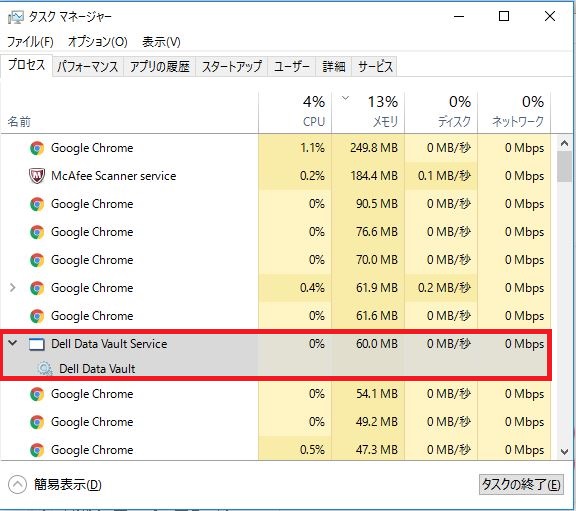The height and width of the screenshot is (511, 576).
Task: Sort by the ディスク column header
Action: click(441, 112)
